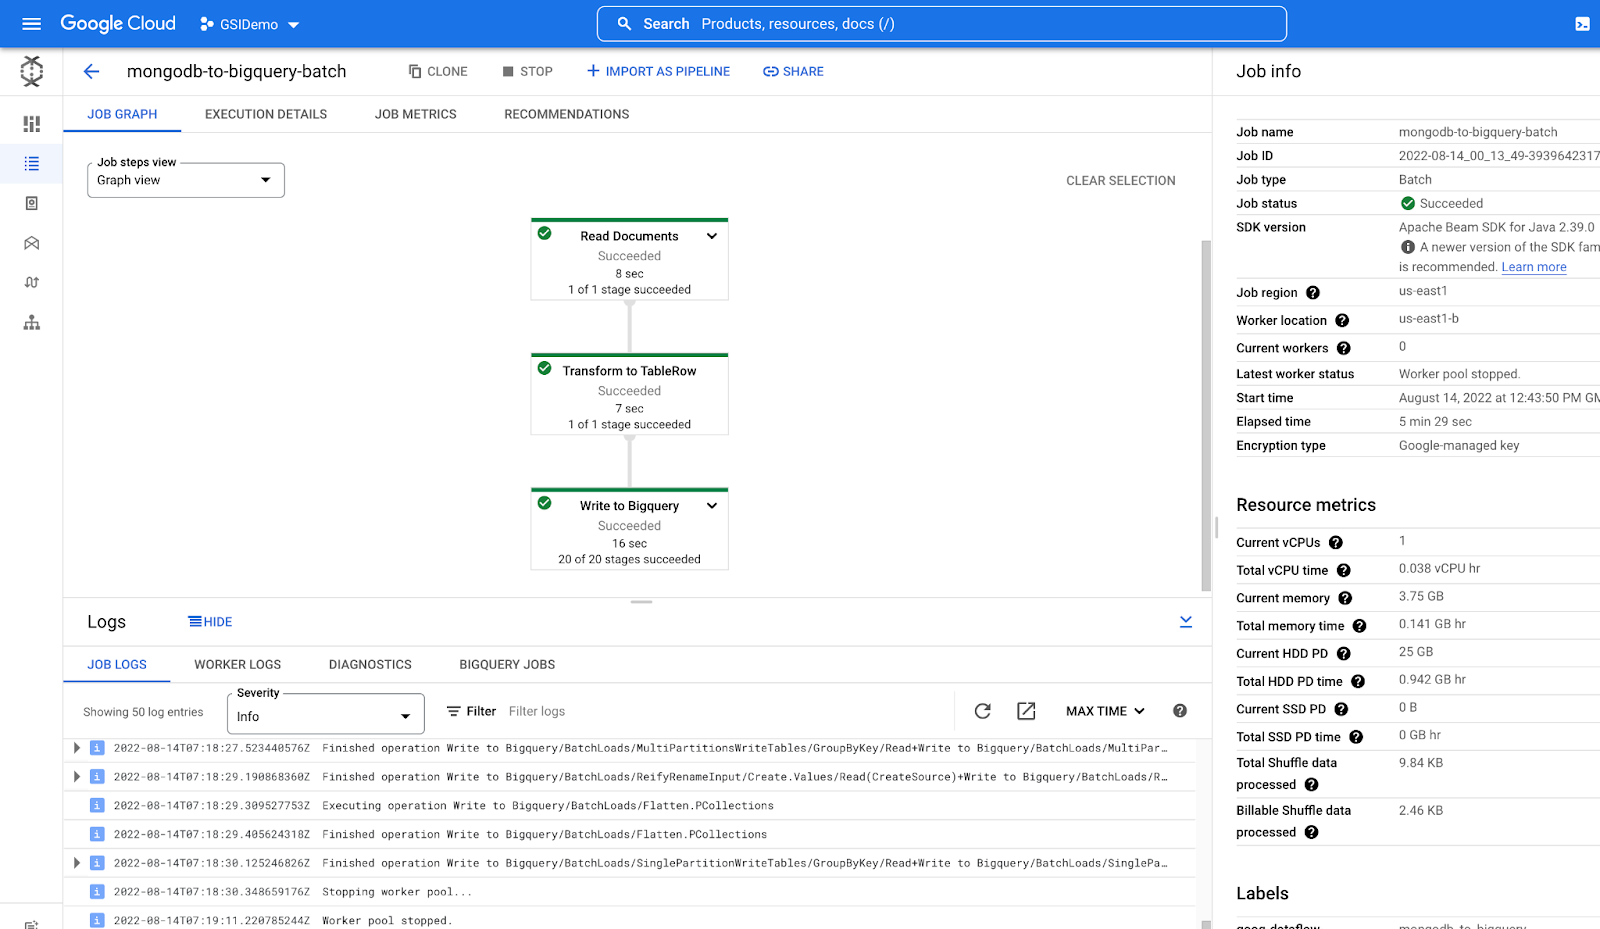Select the Transform to TableRow step

(x=630, y=394)
